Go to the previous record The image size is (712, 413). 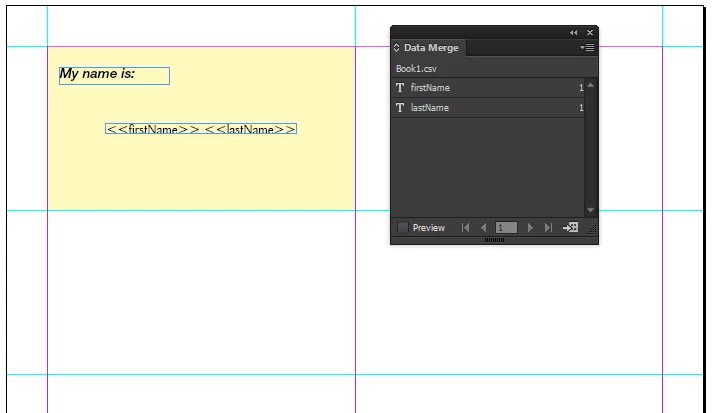[x=484, y=227]
